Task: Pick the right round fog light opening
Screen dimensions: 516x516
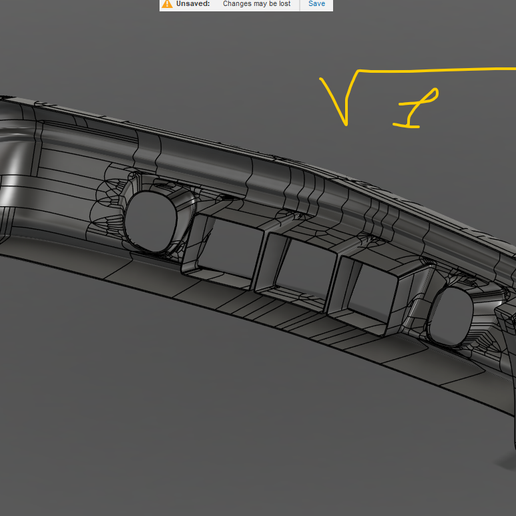Action: click(451, 317)
